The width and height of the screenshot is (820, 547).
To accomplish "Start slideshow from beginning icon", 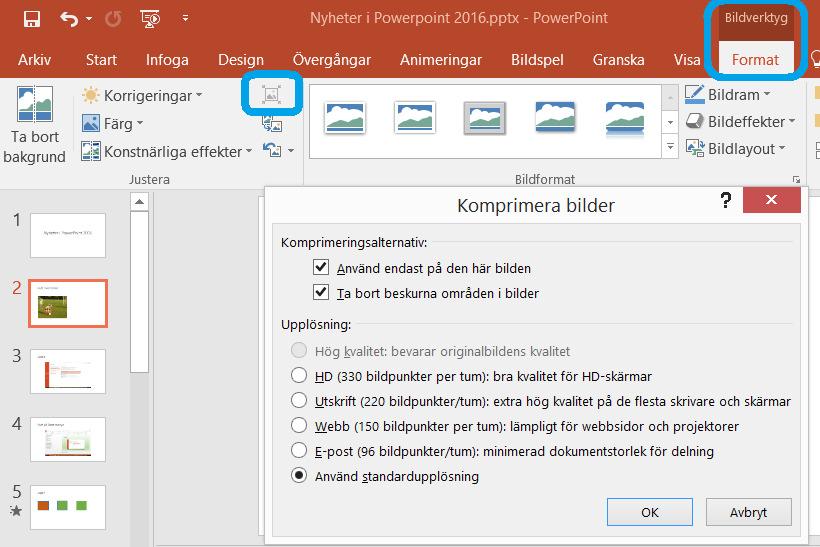I will click(x=150, y=19).
